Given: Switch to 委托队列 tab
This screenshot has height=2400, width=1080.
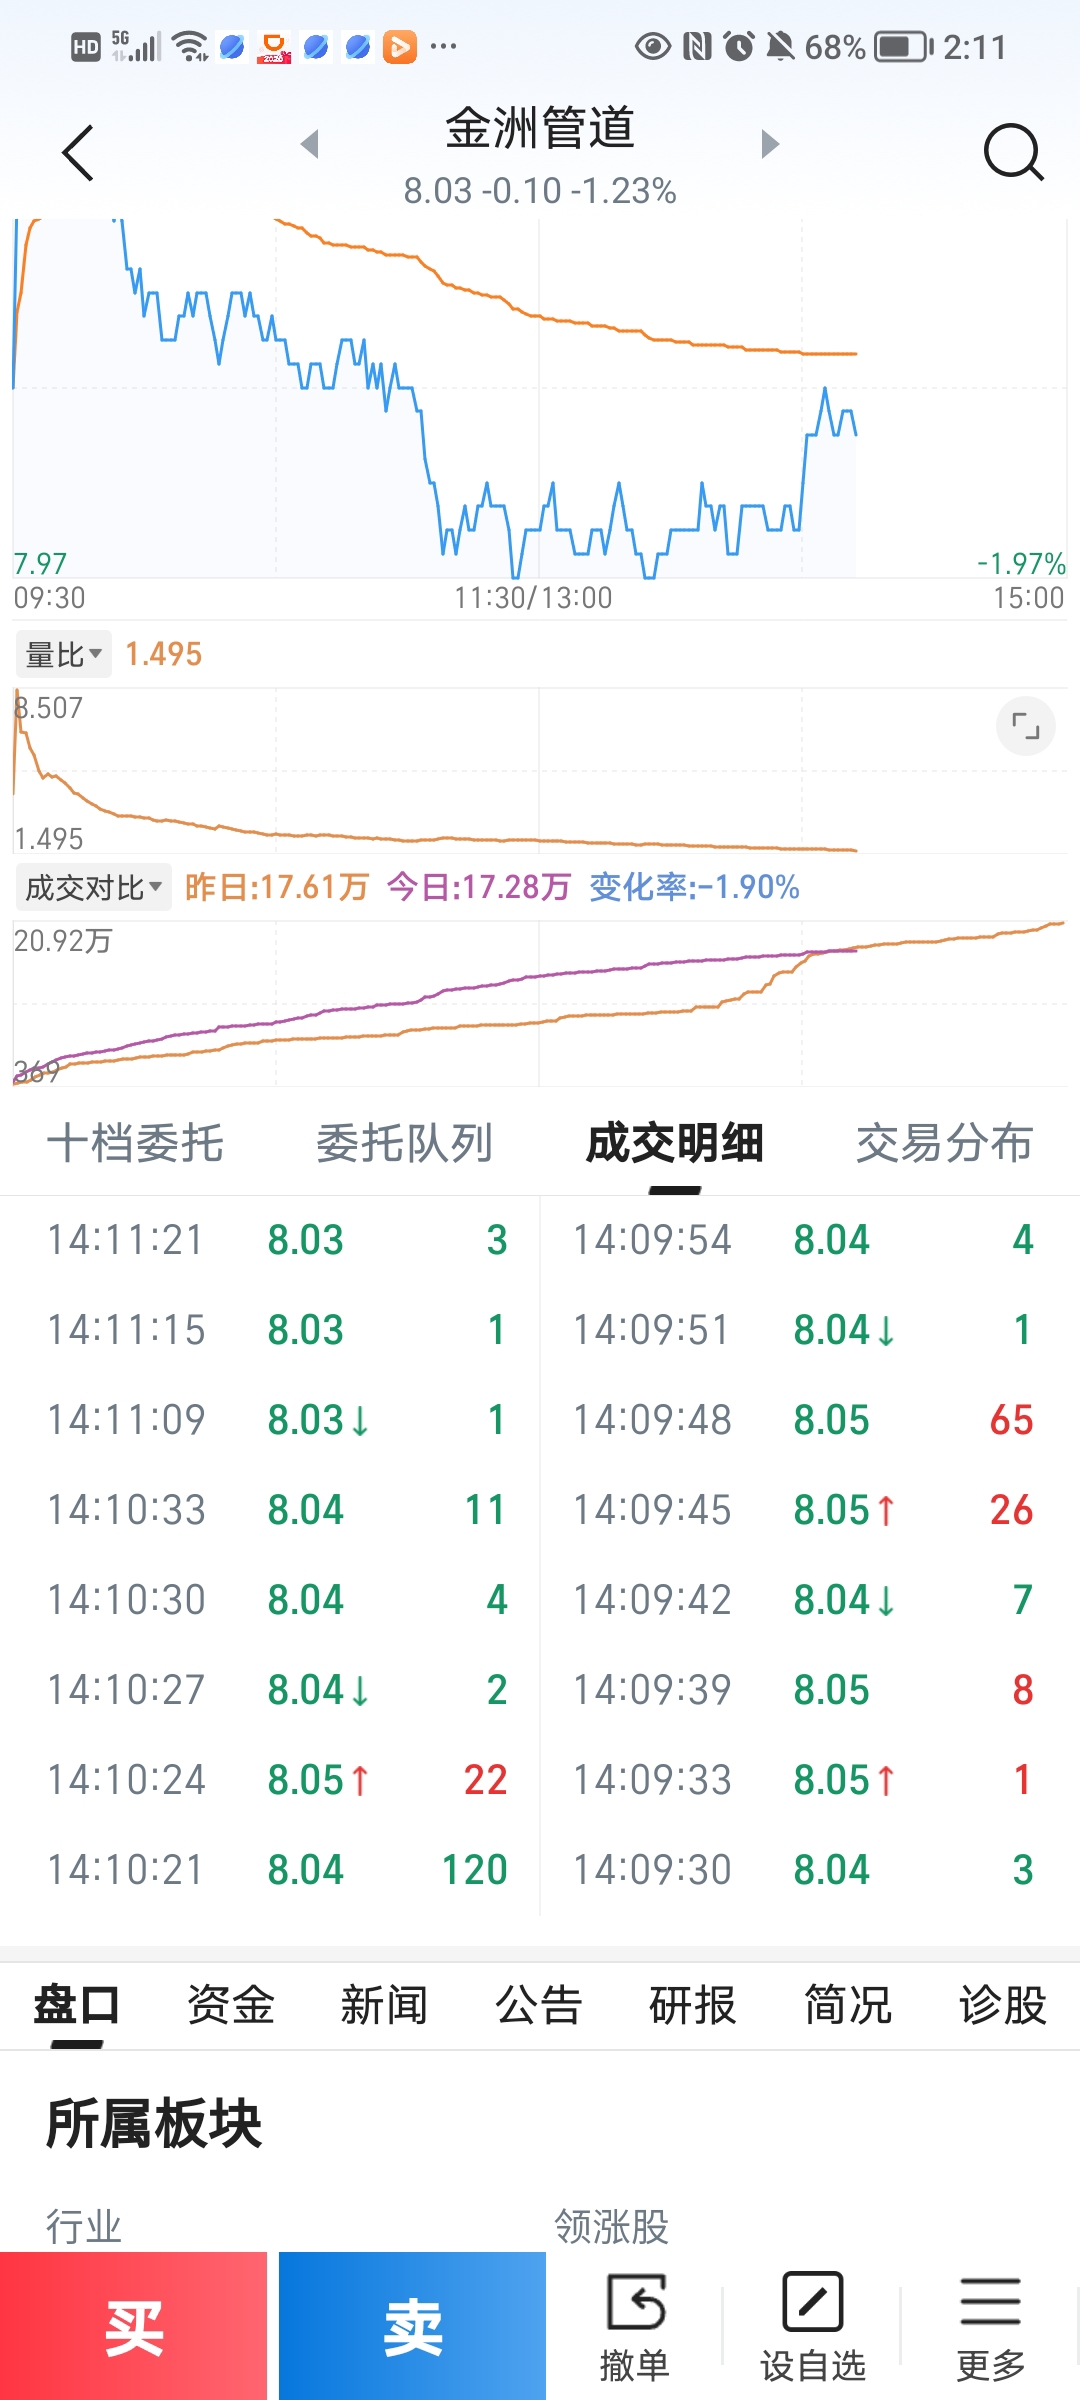Looking at the screenshot, I should click(x=404, y=1143).
